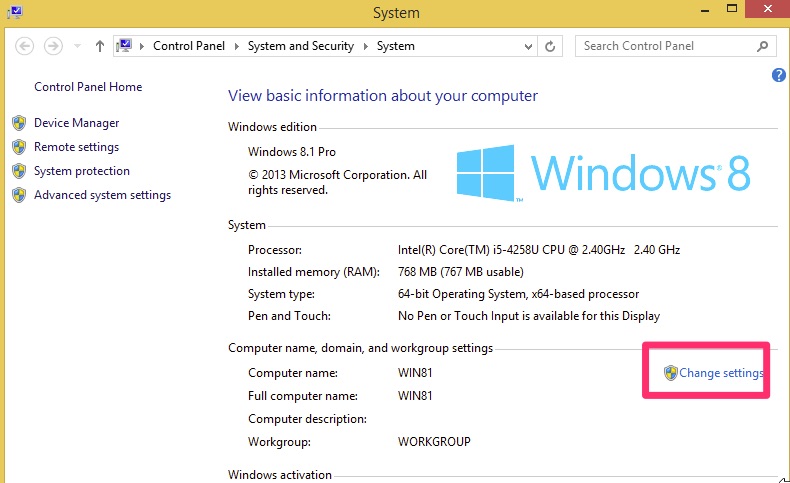The image size is (790, 483).
Task: Select the Full computer name value WIN81
Action: click(x=415, y=396)
